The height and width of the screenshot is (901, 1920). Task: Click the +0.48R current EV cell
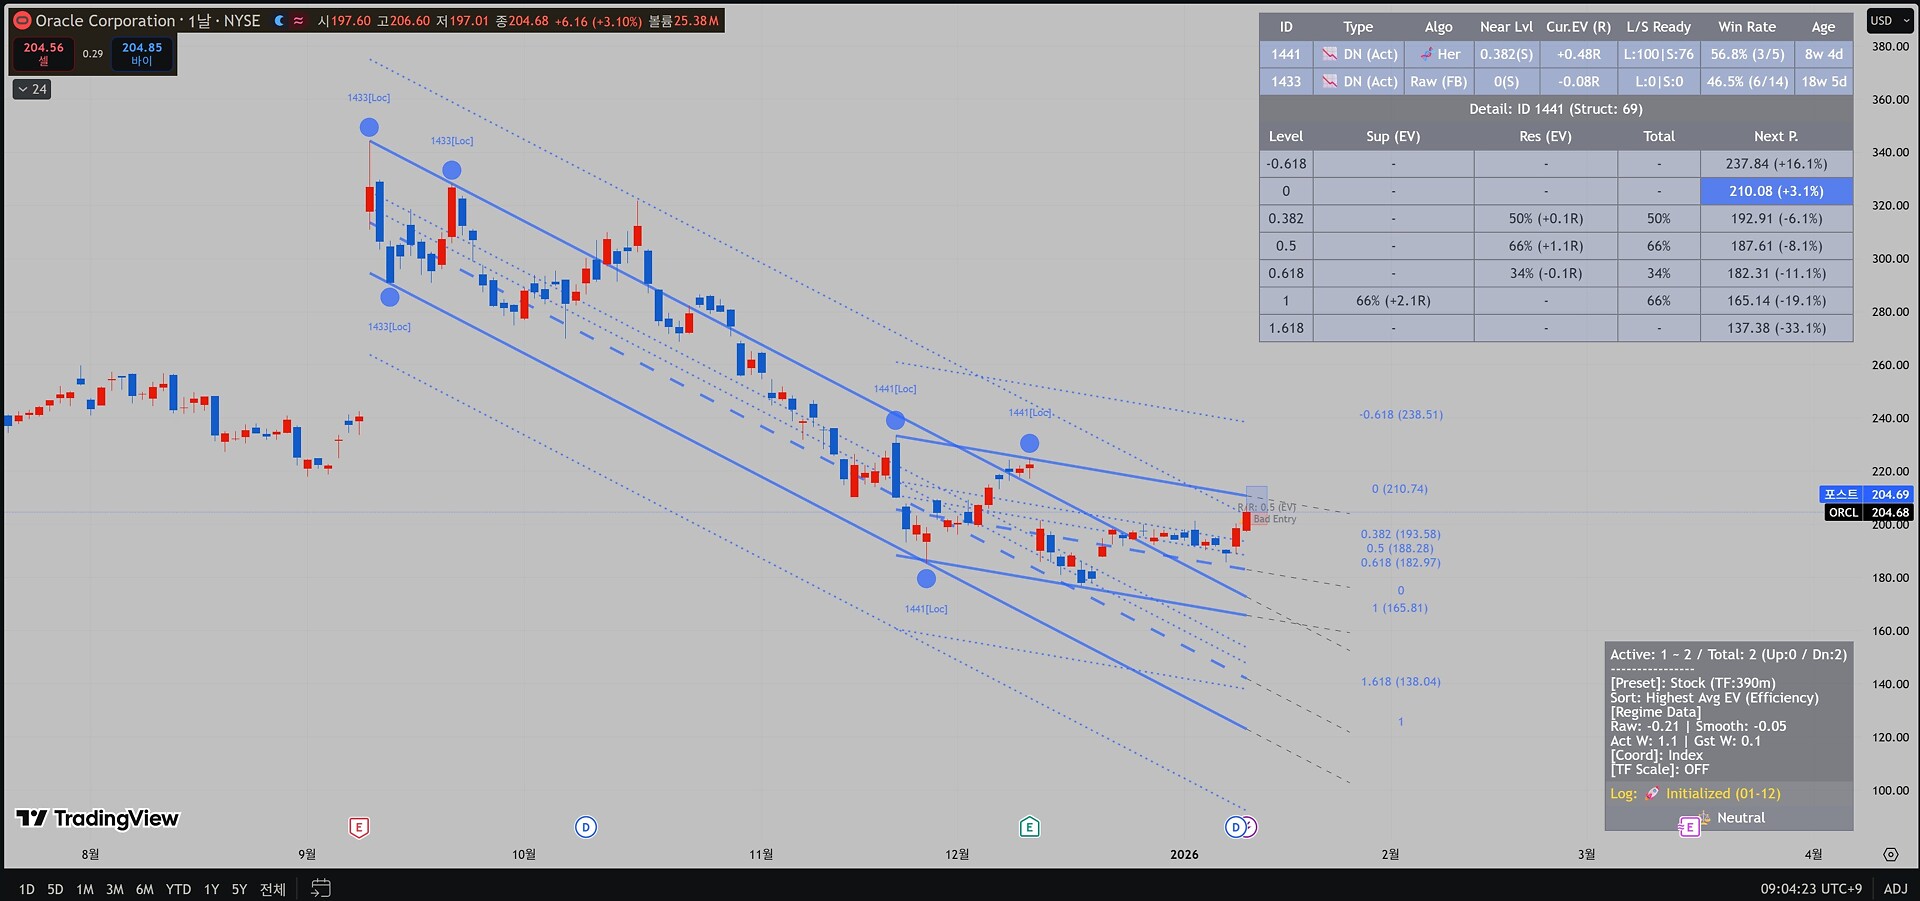click(1578, 54)
